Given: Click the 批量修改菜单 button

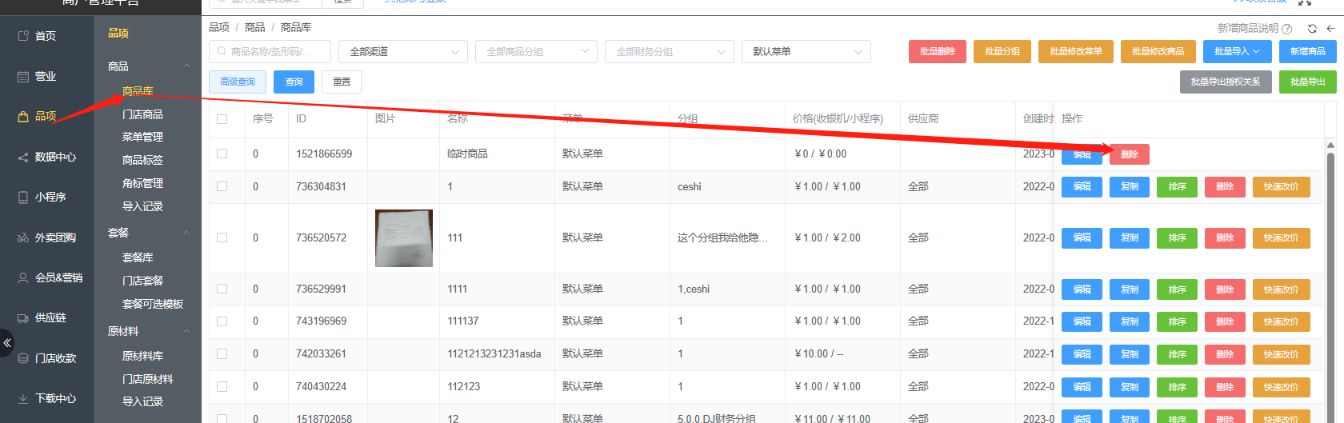Looking at the screenshot, I should point(1076,51).
